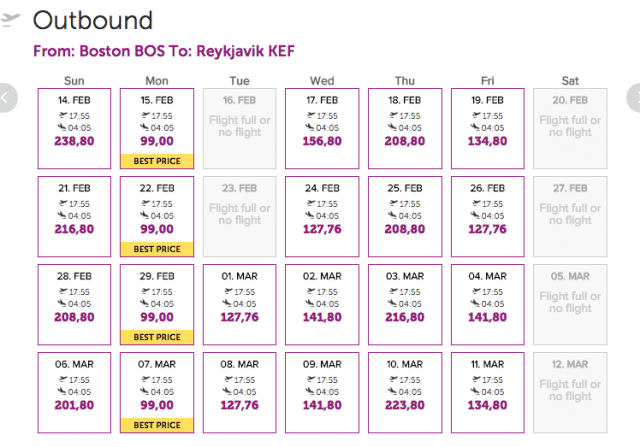This screenshot has height=447, width=640.
Task: Choose the 17. FEB fare of 156,80
Action: (322, 128)
